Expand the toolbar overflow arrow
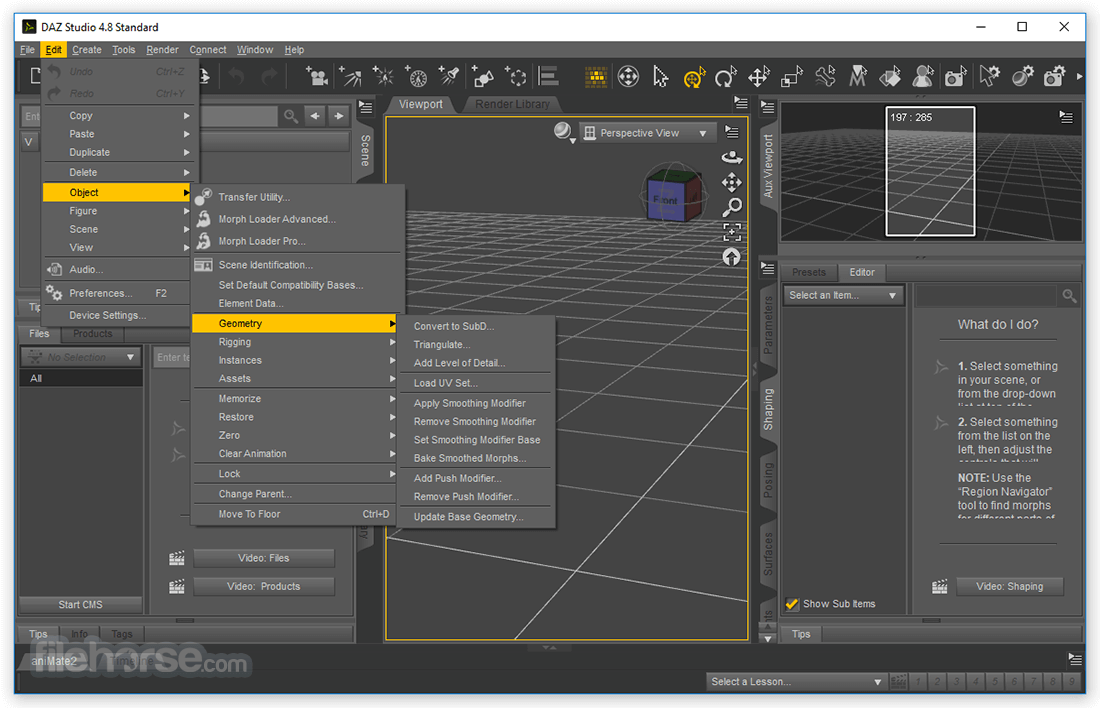The image size is (1100, 708). [1080, 76]
